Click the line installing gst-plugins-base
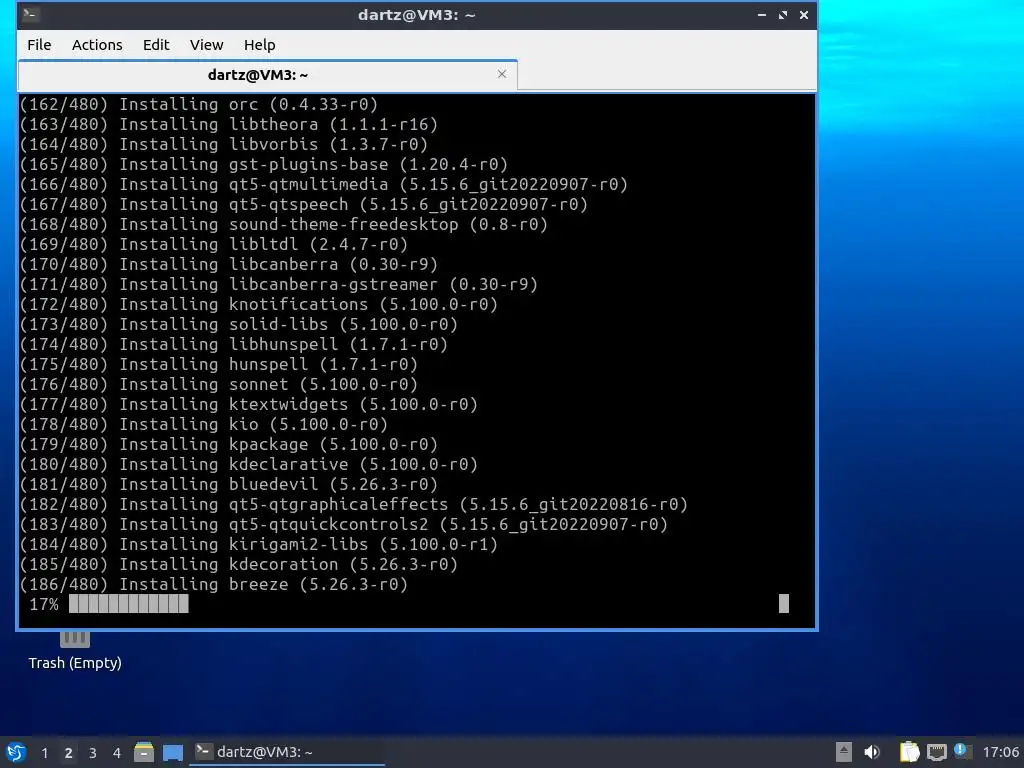Screen dimensions: 1024x768 coord(264,165)
